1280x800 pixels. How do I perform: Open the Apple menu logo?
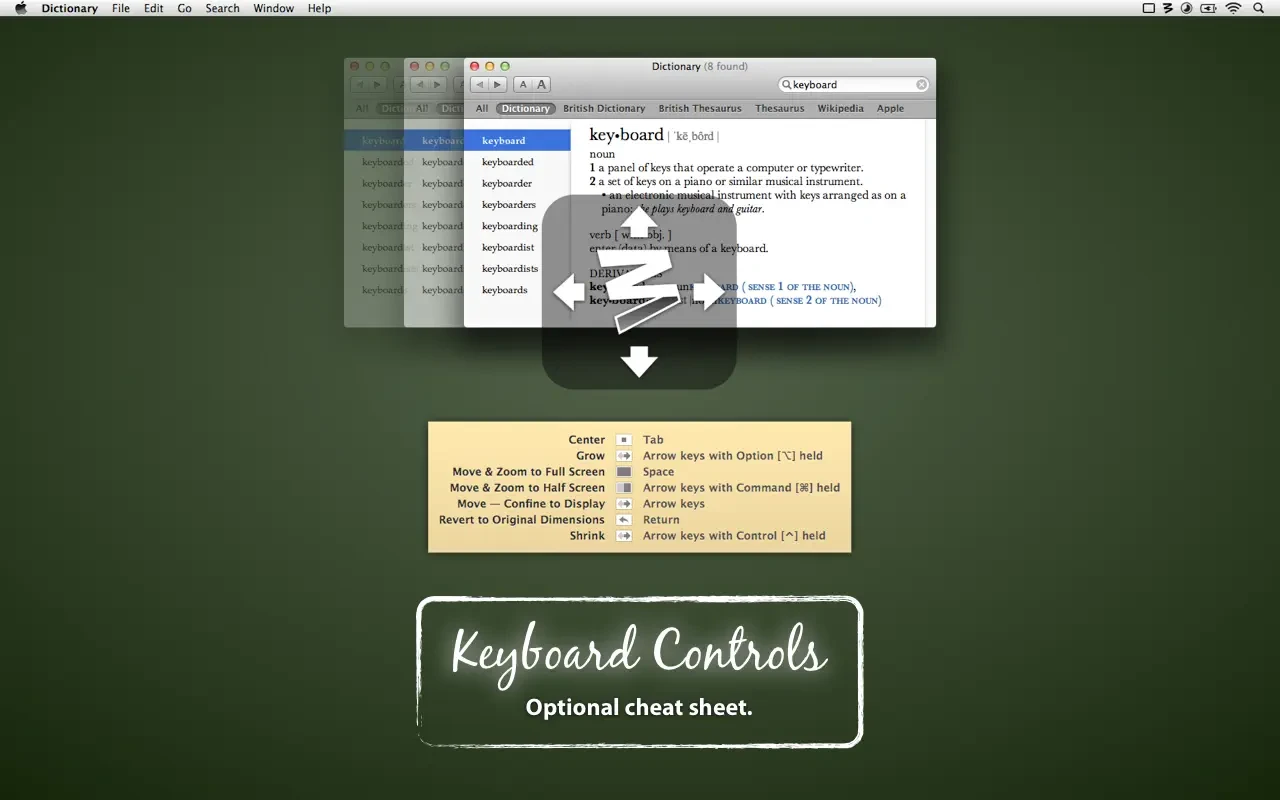(21, 8)
